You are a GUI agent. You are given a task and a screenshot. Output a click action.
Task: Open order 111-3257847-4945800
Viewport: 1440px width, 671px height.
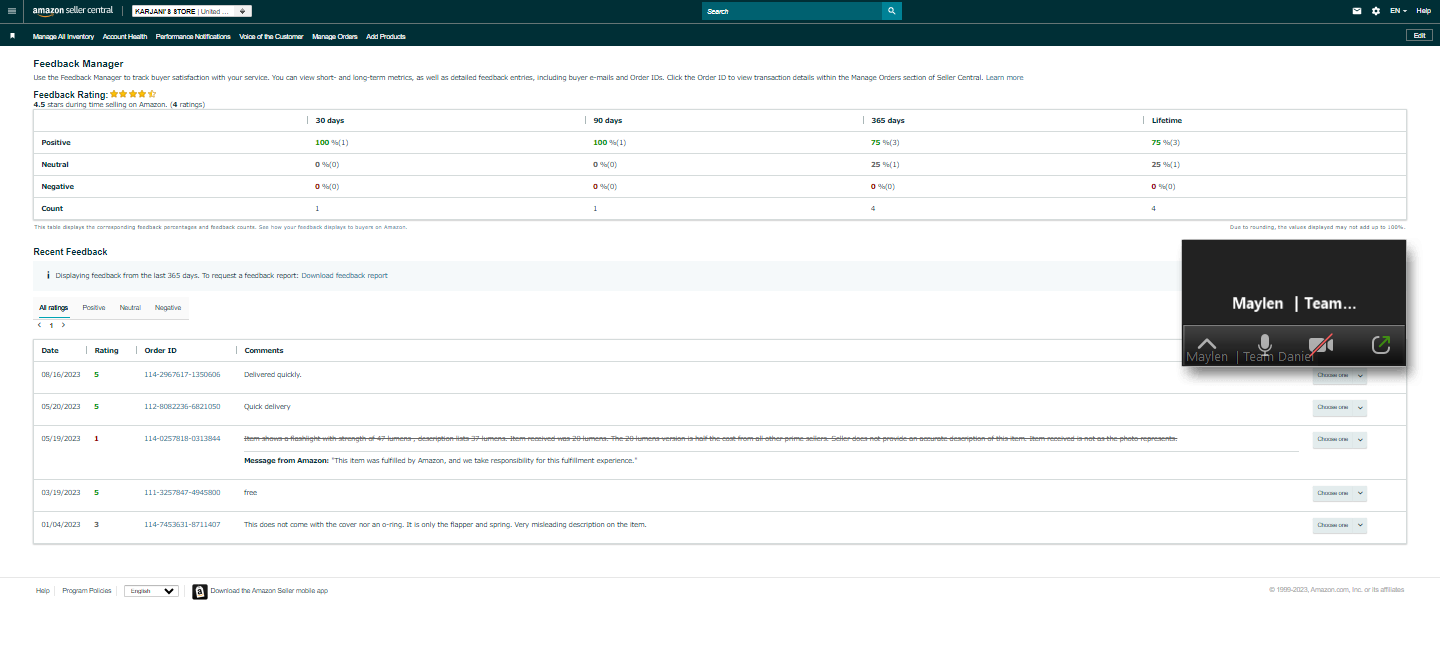click(182, 493)
